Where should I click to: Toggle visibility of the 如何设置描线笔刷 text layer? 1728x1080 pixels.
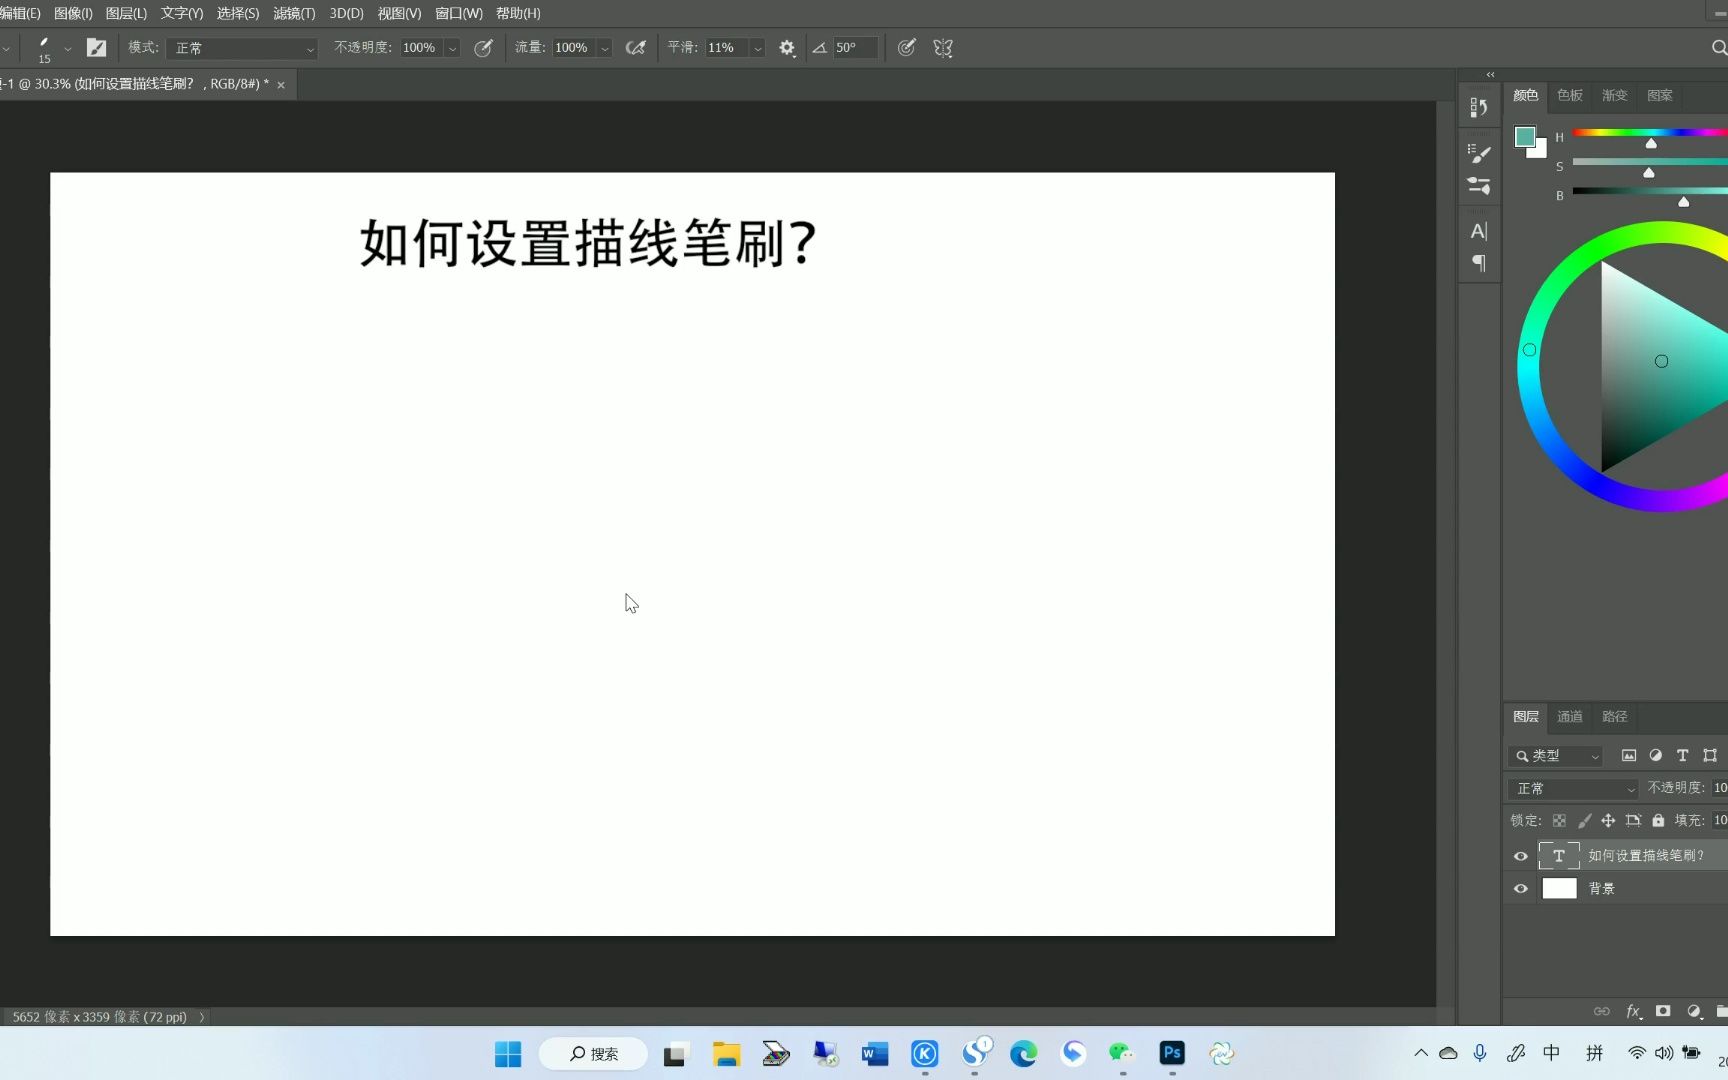(x=1521, y=856)
